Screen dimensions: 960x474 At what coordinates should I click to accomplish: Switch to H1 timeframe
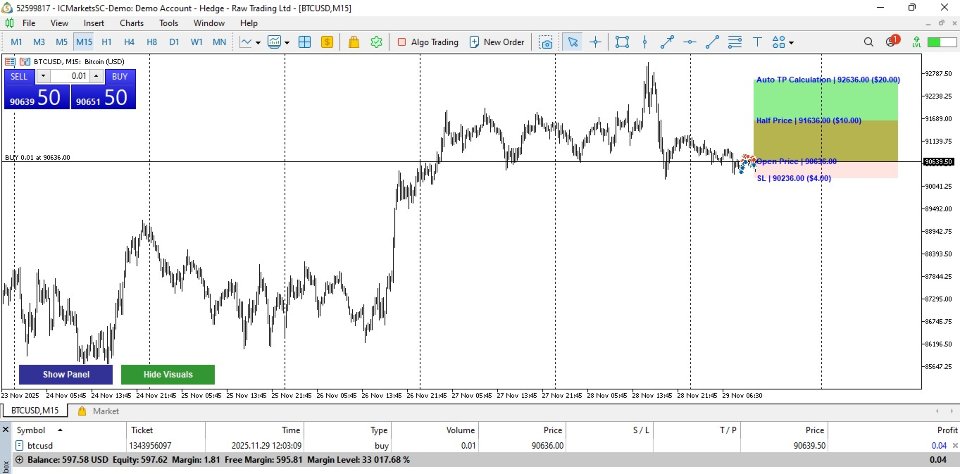pyautogui.click(x=107, y=42)
